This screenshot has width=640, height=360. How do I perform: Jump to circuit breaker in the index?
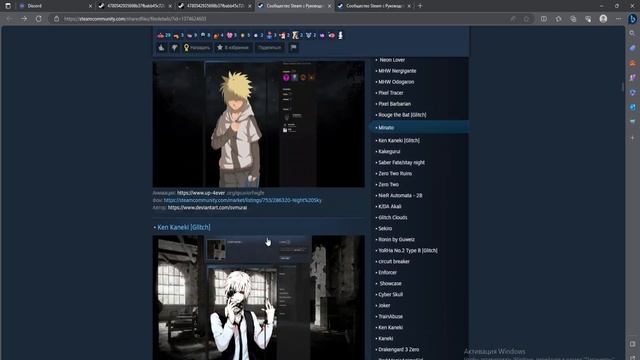pos(394,262)
